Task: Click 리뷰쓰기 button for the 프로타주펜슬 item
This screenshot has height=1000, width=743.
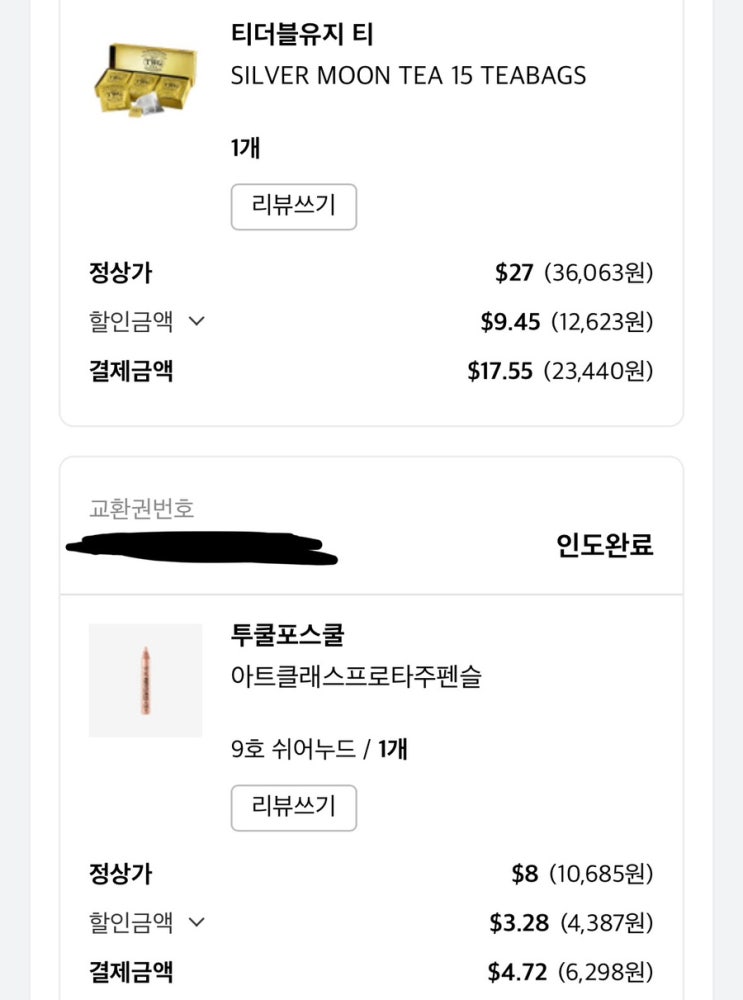Action: pyautogui.click(x=293, y=807)
